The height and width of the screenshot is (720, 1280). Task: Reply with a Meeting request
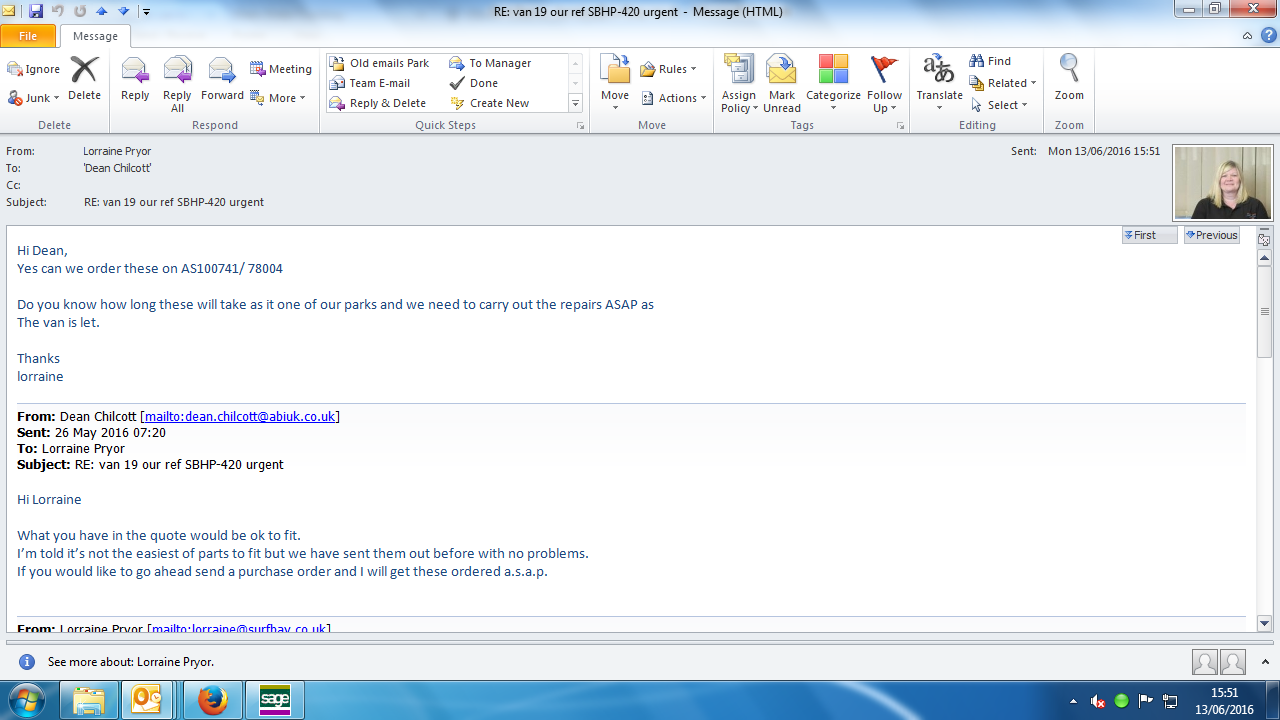[281, 69]
